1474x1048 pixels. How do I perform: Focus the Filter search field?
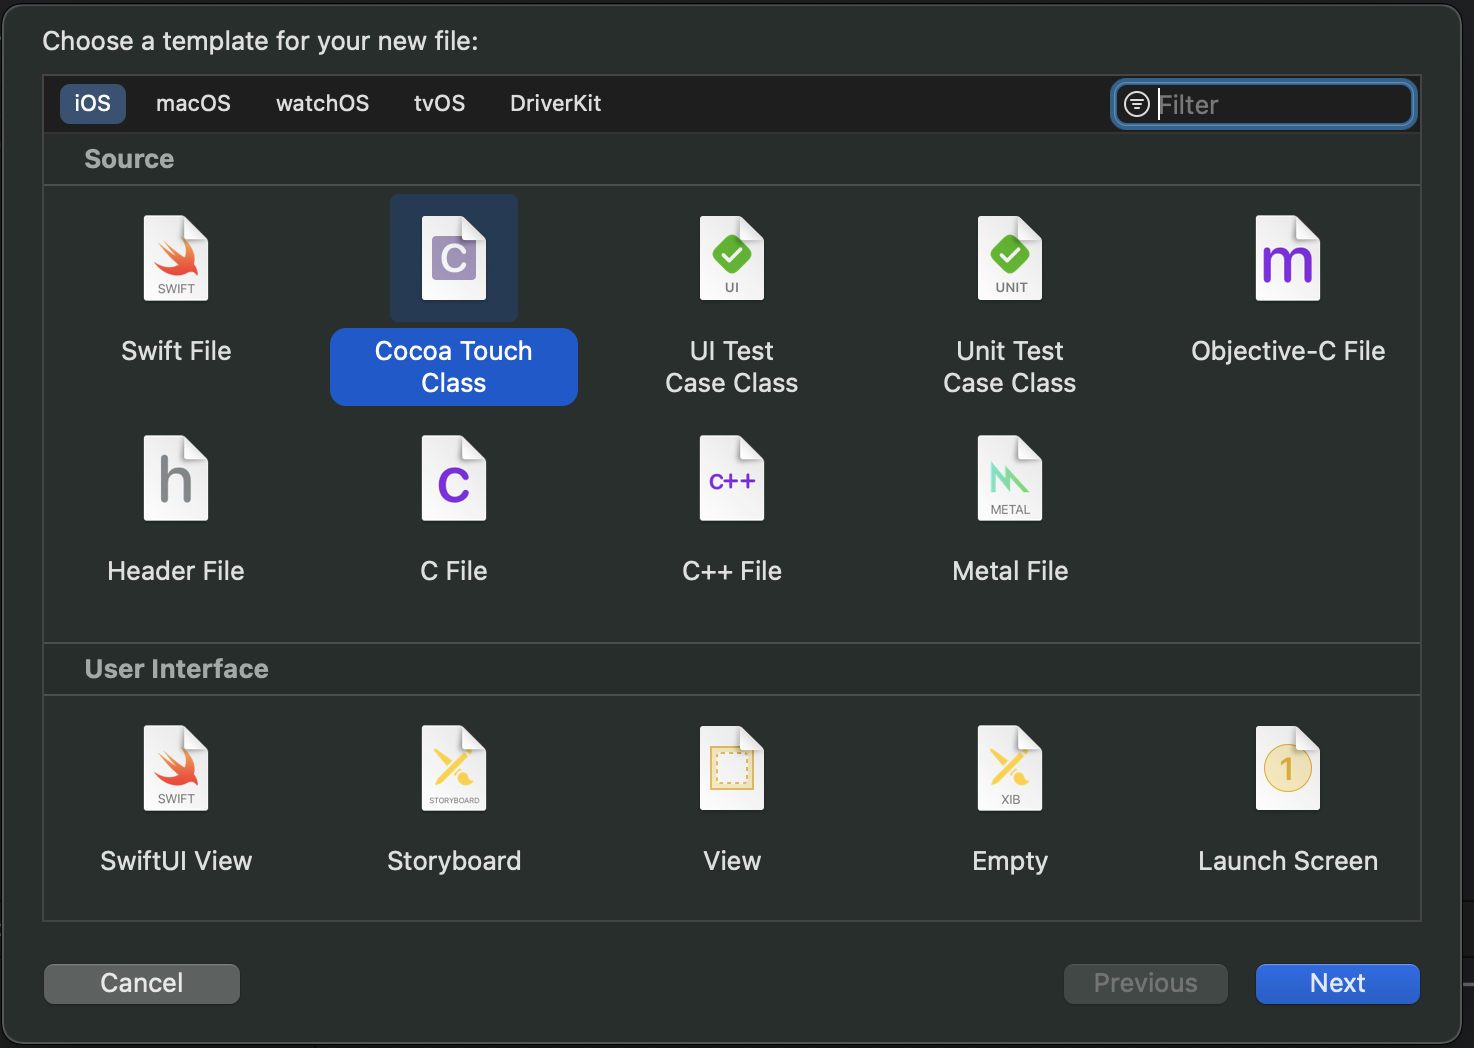point(1264,104)
